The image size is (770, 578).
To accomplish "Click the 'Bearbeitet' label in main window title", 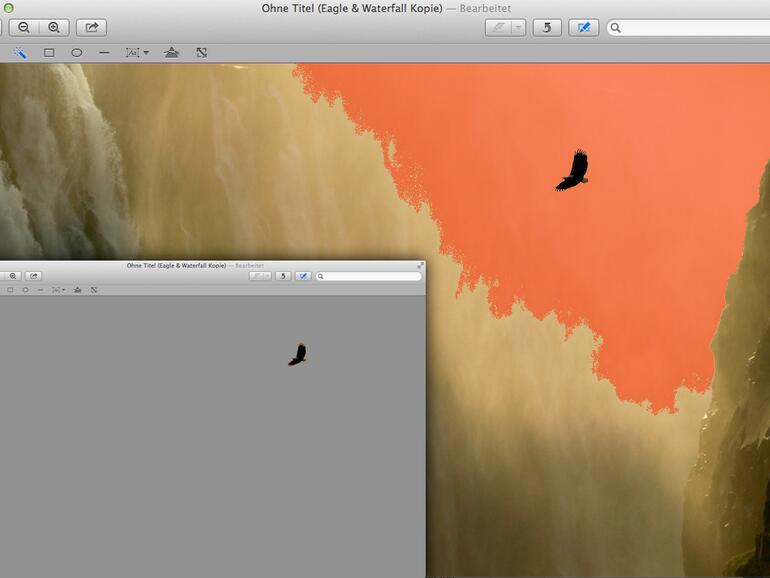I will click(x=485, y=8).
